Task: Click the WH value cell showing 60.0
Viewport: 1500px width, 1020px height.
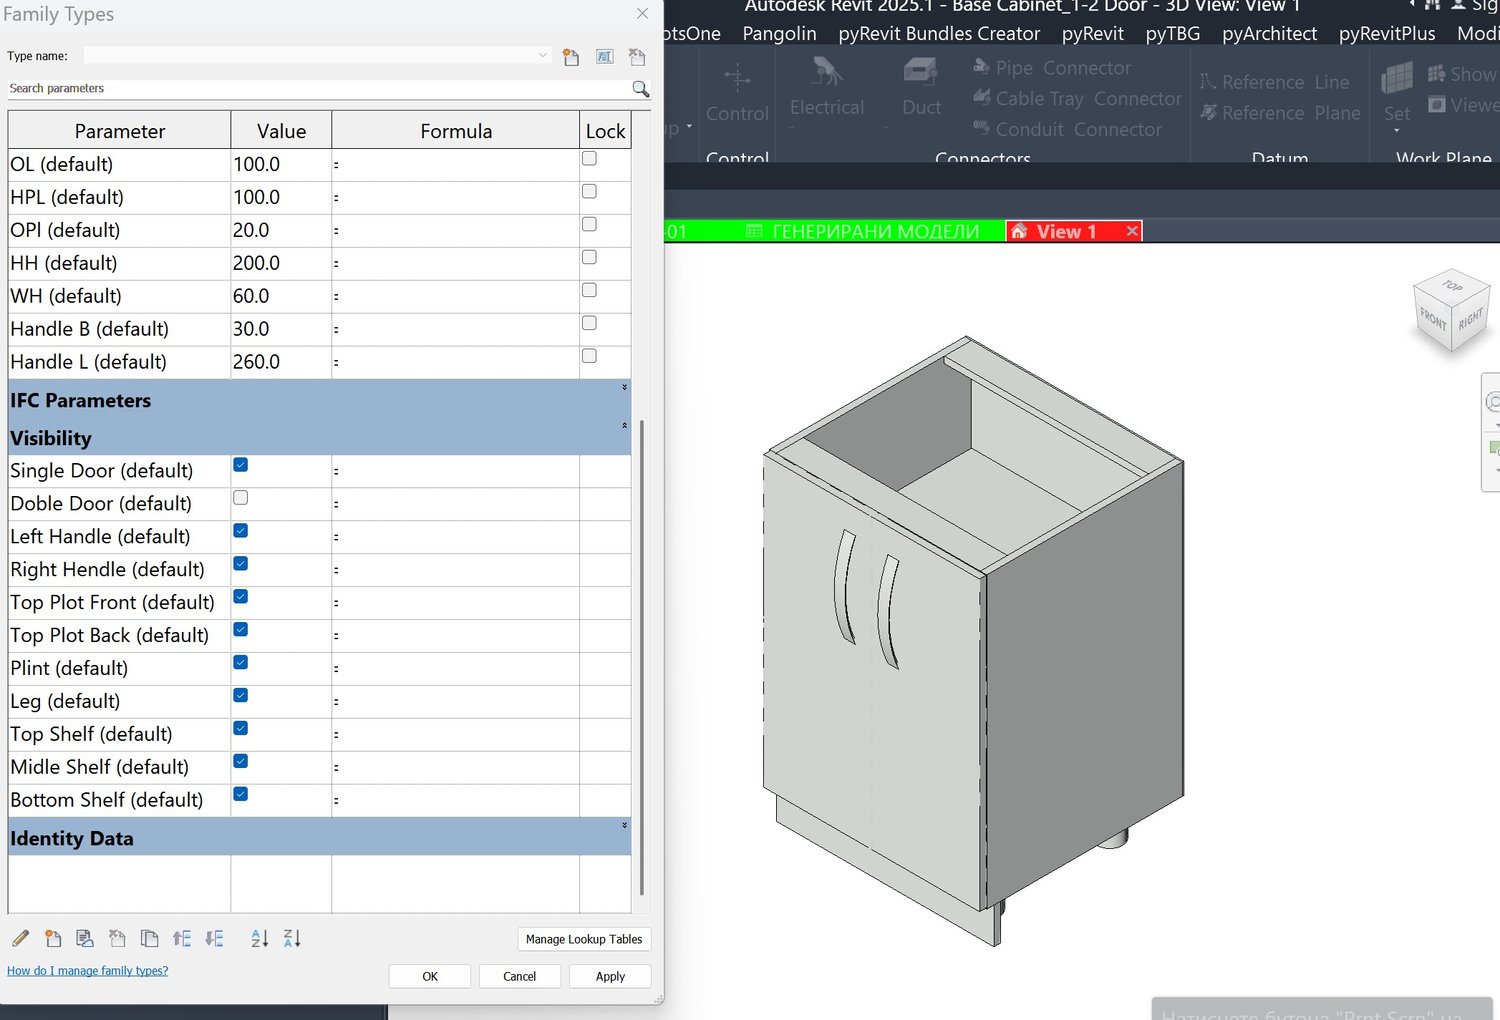Action: pos(281,296)
